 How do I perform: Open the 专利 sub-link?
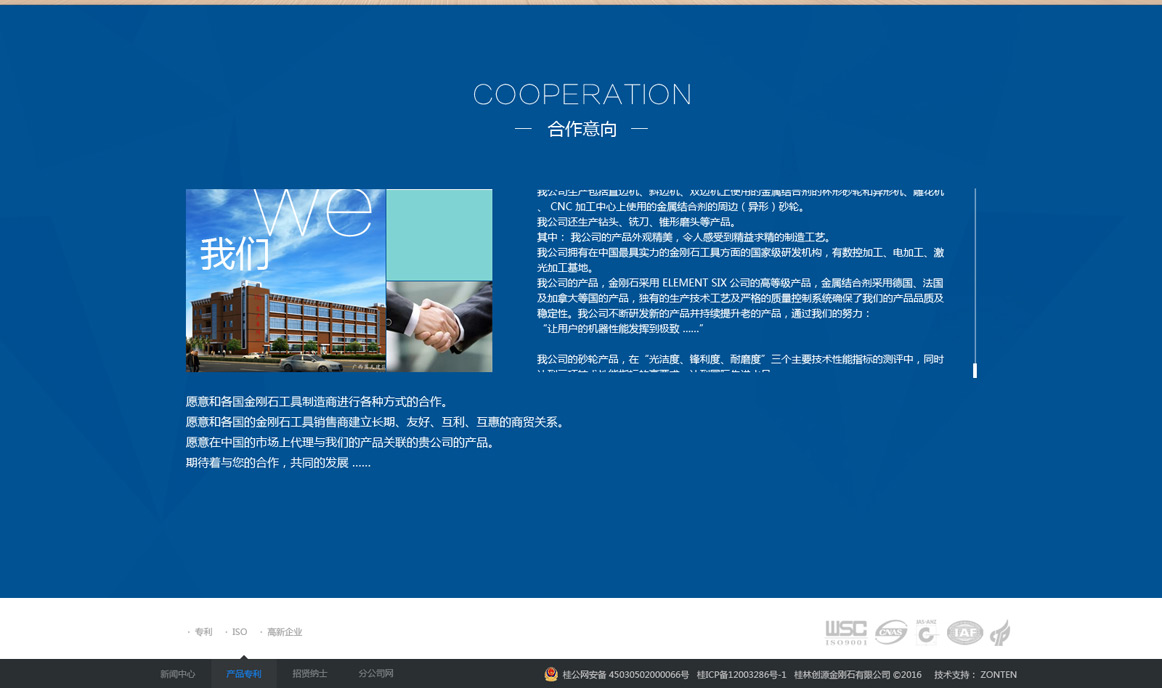click(x=203, y=632)
